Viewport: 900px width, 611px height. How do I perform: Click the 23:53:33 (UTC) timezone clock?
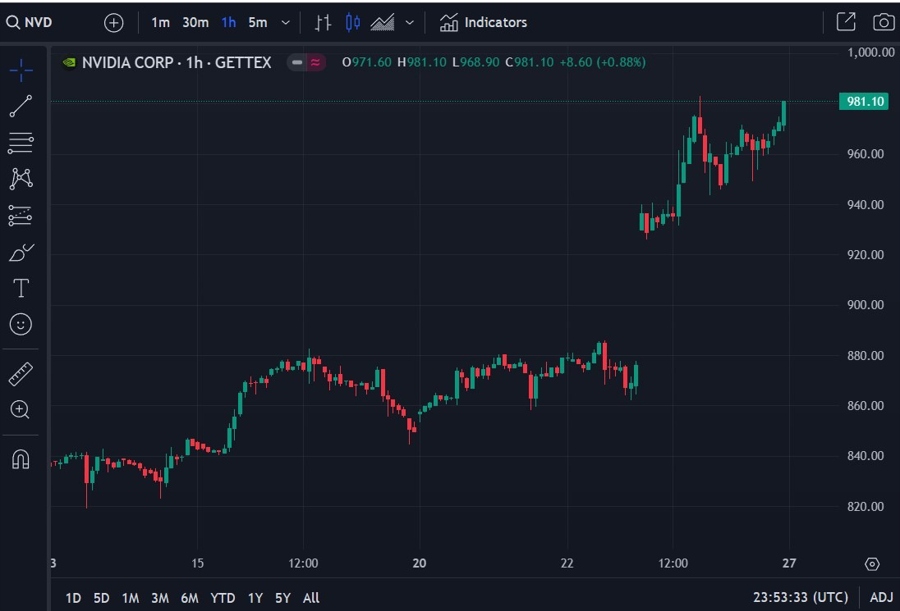point(800,597)
